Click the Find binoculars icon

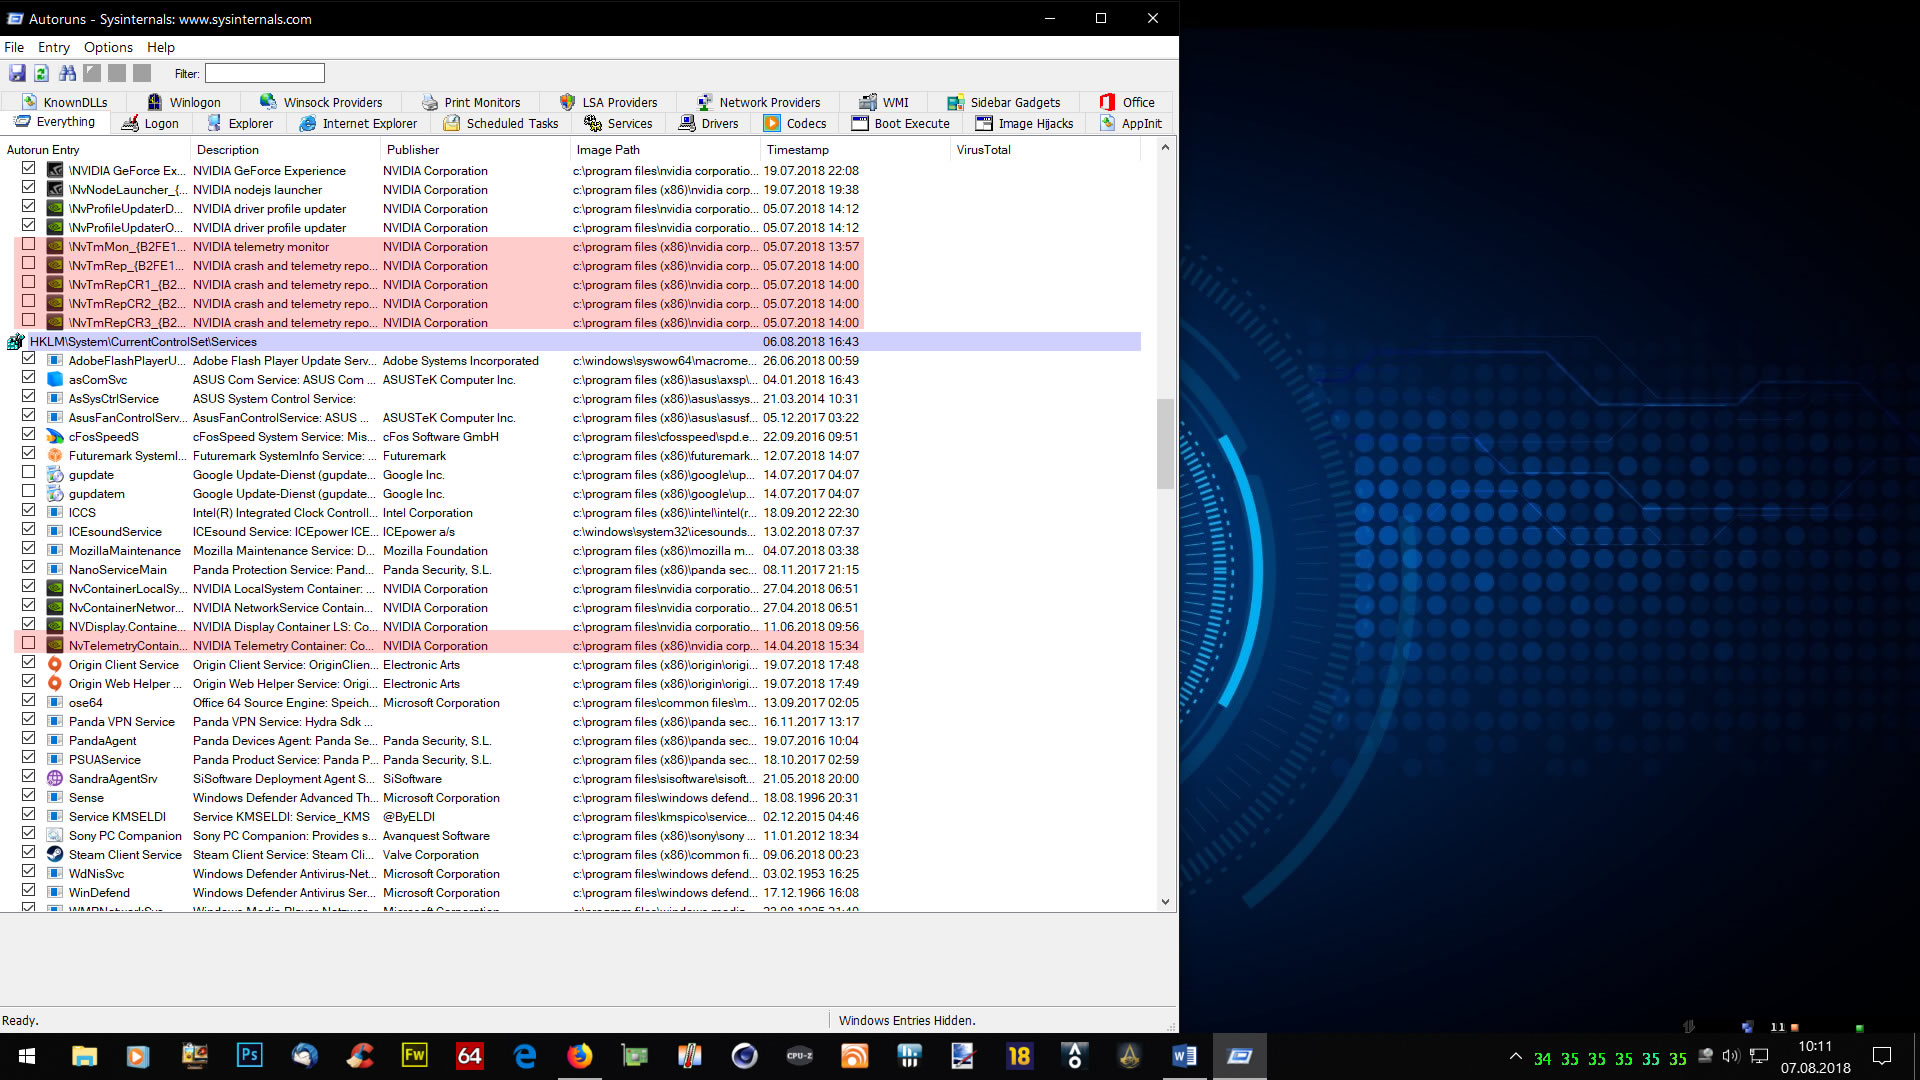[67, 73]
